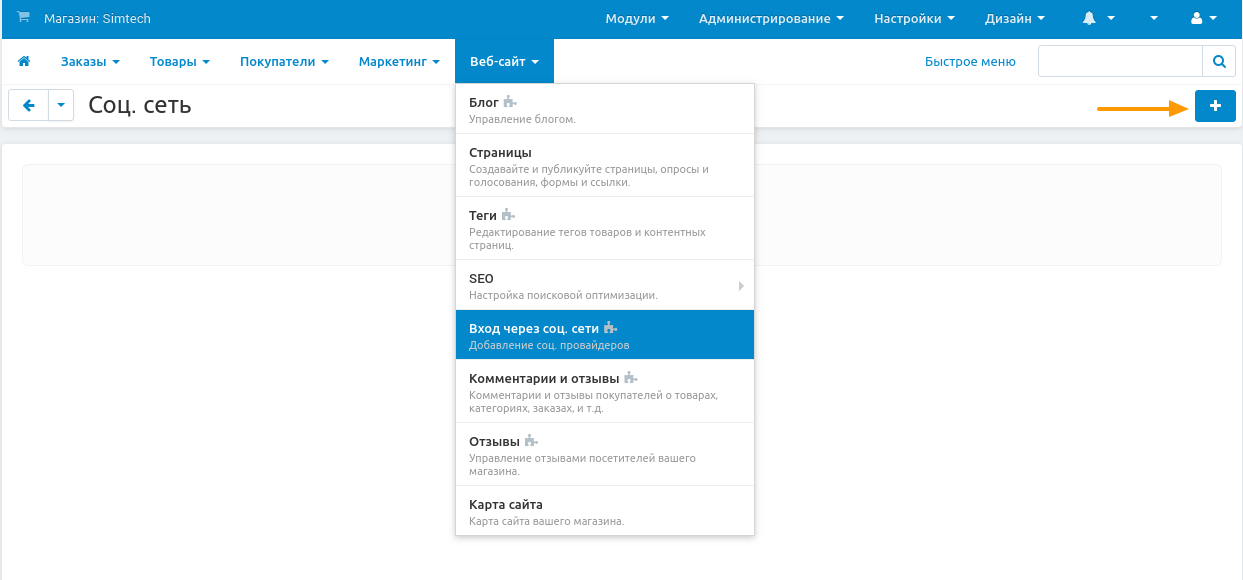Choose Страницы menu entry
The height and width of the screenshot is (580, 1243).
pyautogui.click(x=500, y=153)
